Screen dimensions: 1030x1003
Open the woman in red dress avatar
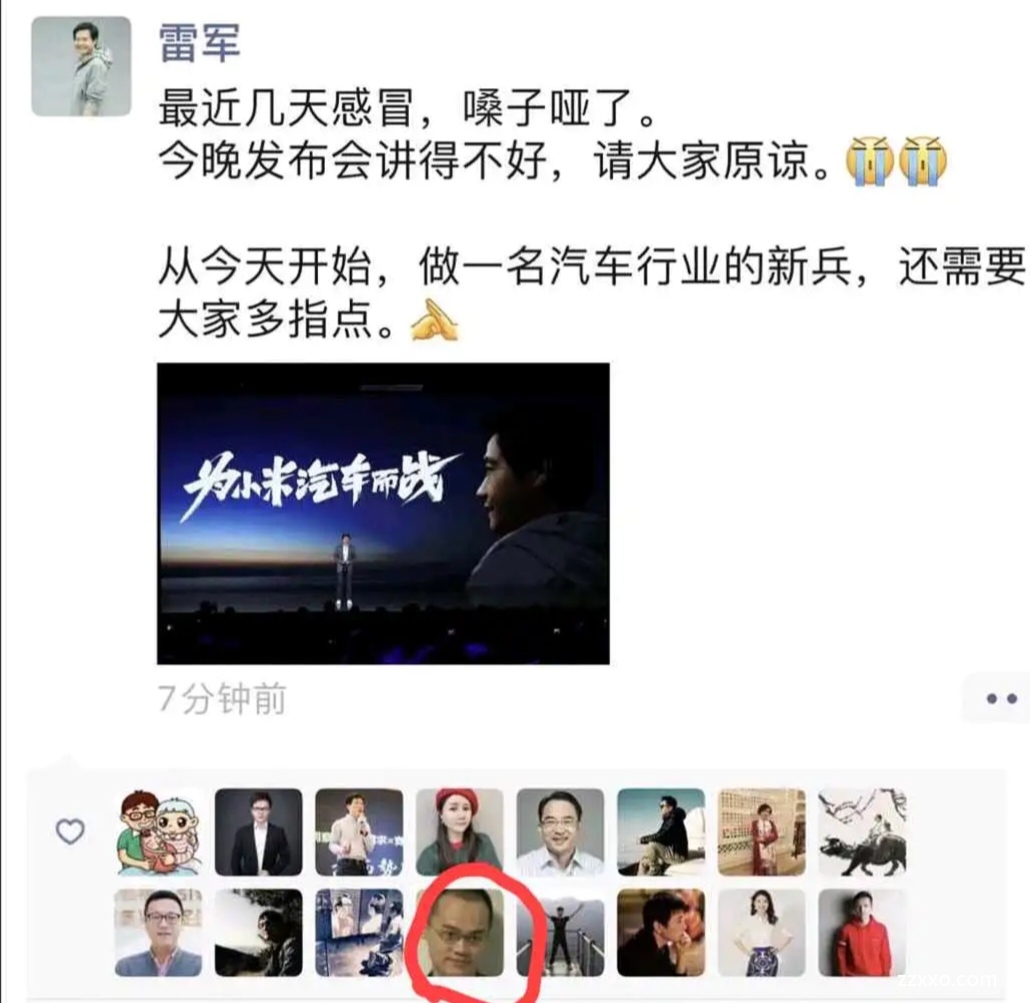point(762,832)
